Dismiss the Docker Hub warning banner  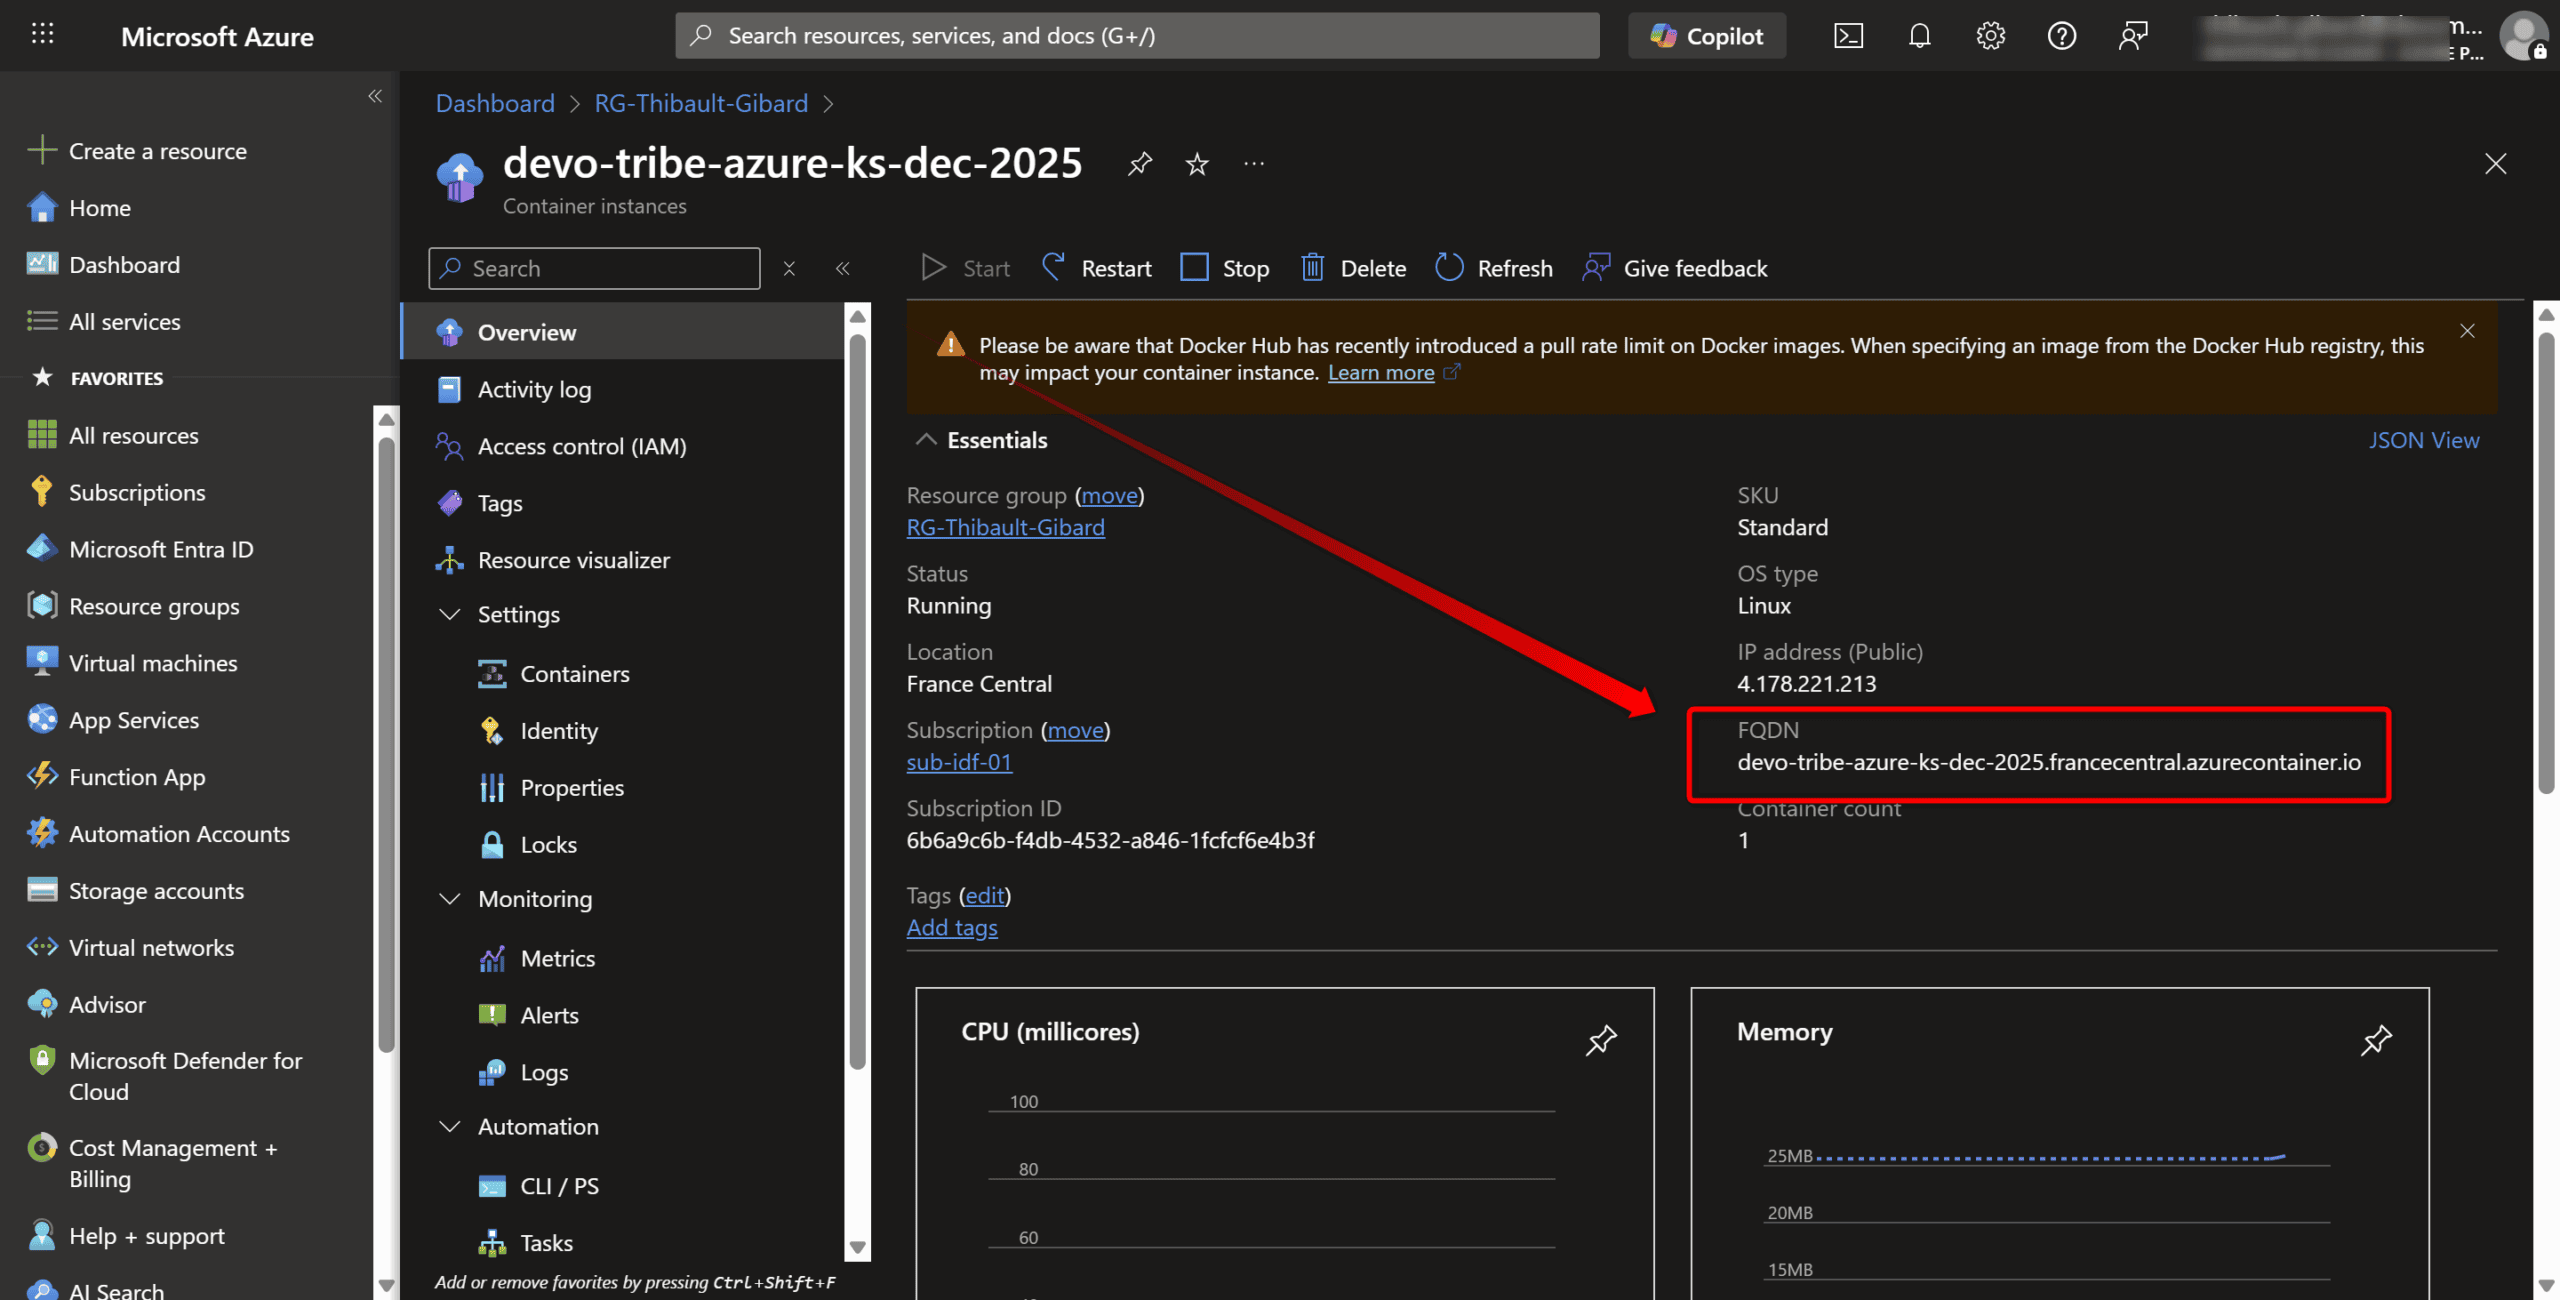coord(2467,331)
